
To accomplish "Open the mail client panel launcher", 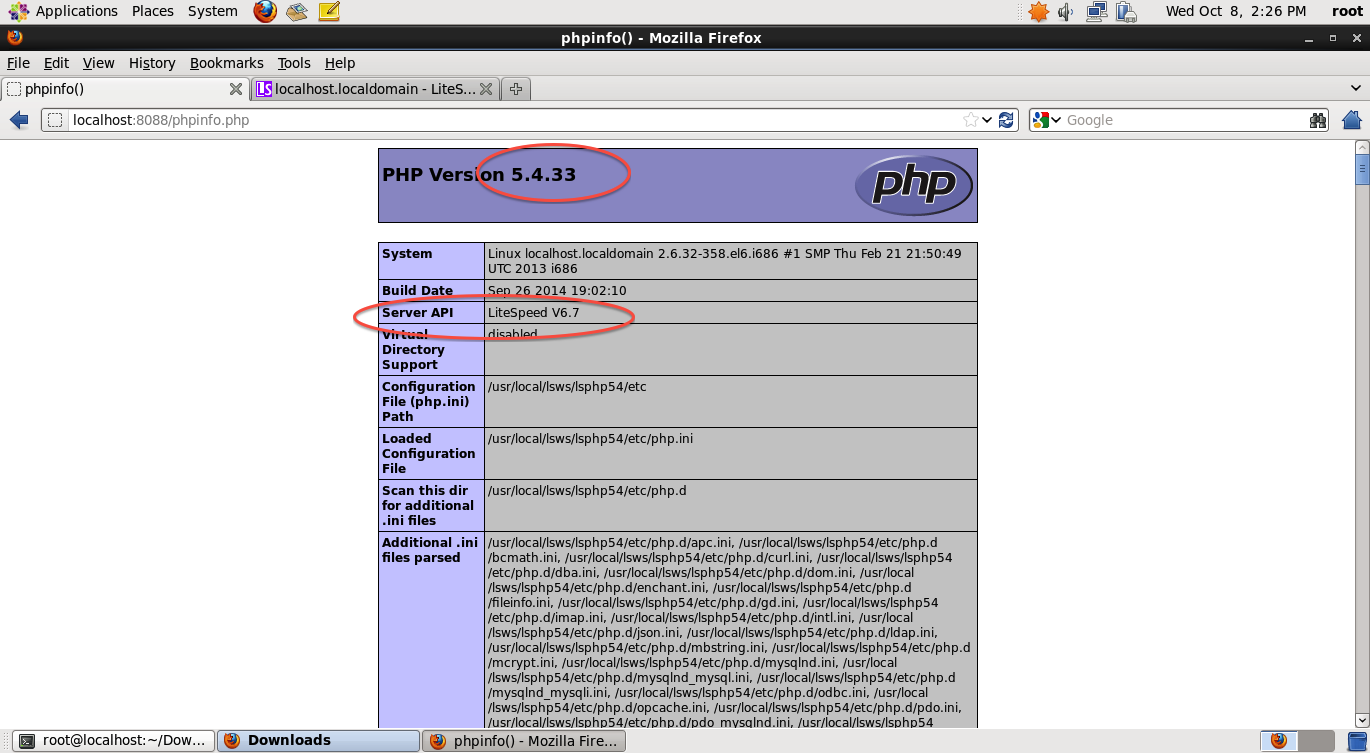I will point(296,12).
